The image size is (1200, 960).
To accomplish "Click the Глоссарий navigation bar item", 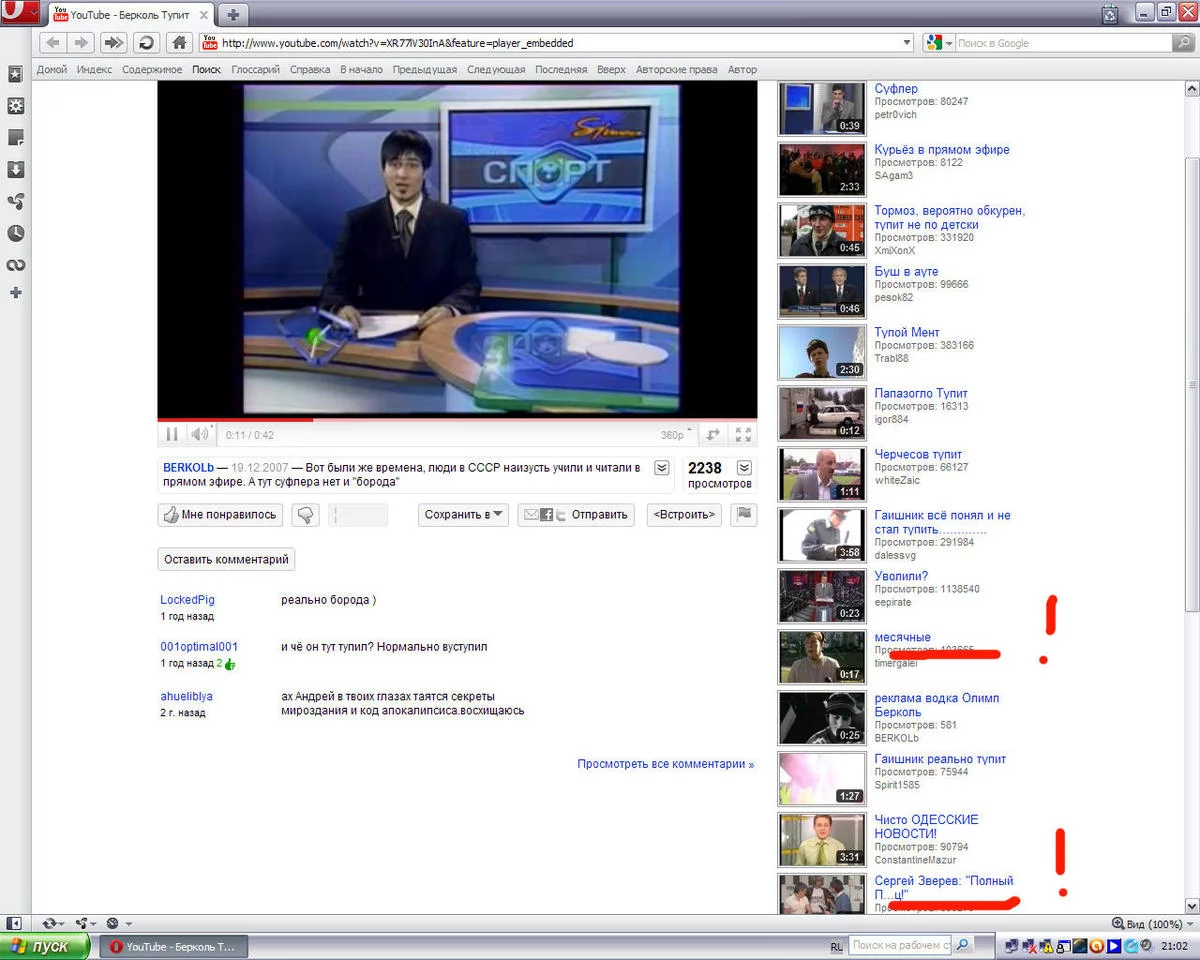I will [x=255, y=70].
